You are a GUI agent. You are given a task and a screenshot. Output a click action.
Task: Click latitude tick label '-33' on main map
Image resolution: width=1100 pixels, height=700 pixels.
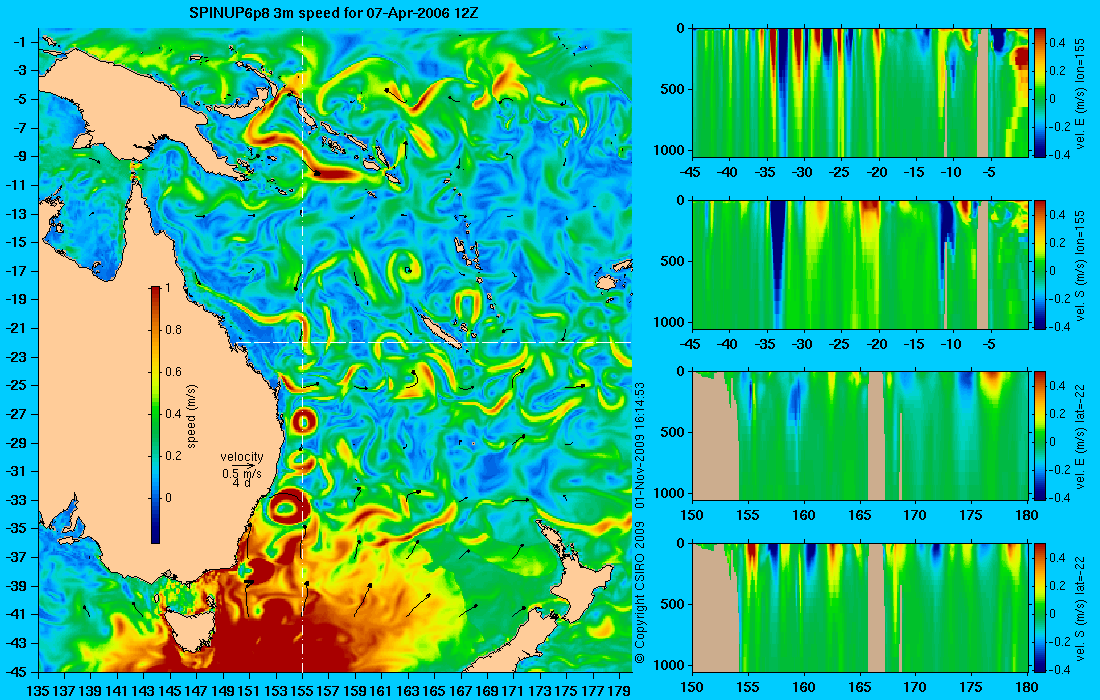click(x=15, y=500)
